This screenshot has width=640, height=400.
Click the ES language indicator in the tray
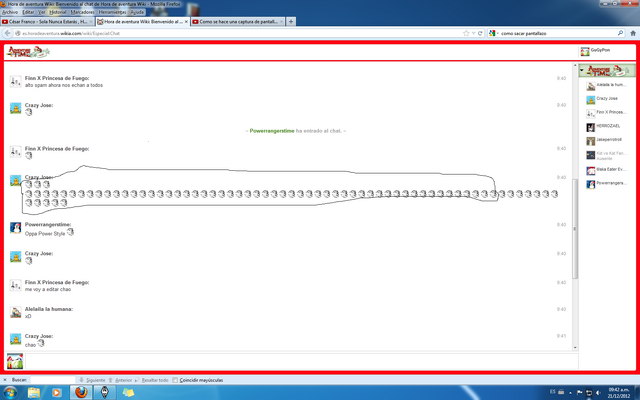[x=553, y=392]
